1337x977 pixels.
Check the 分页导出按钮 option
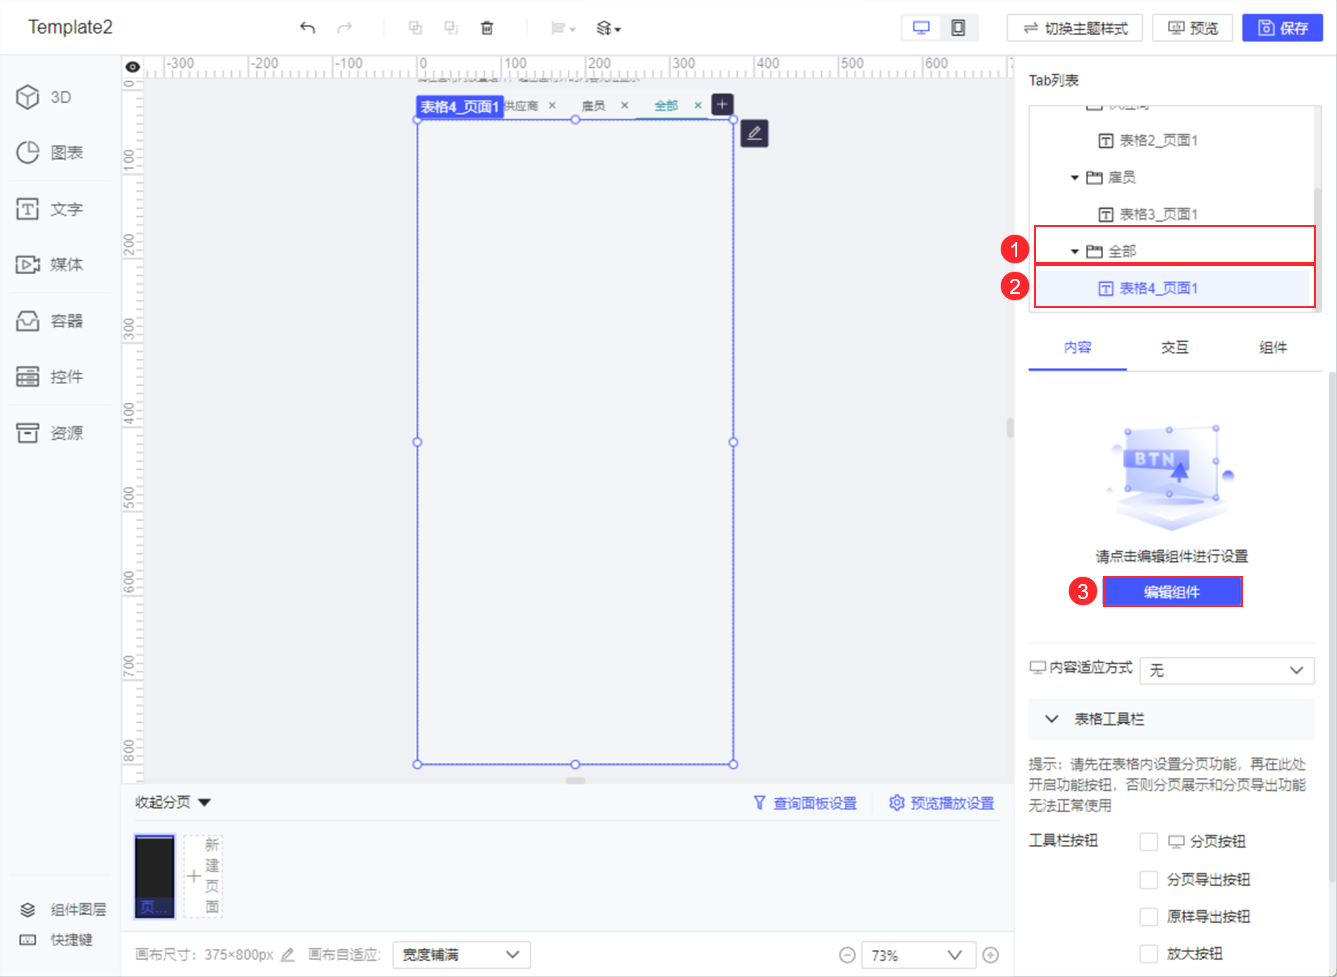[x=1148, y=879]
